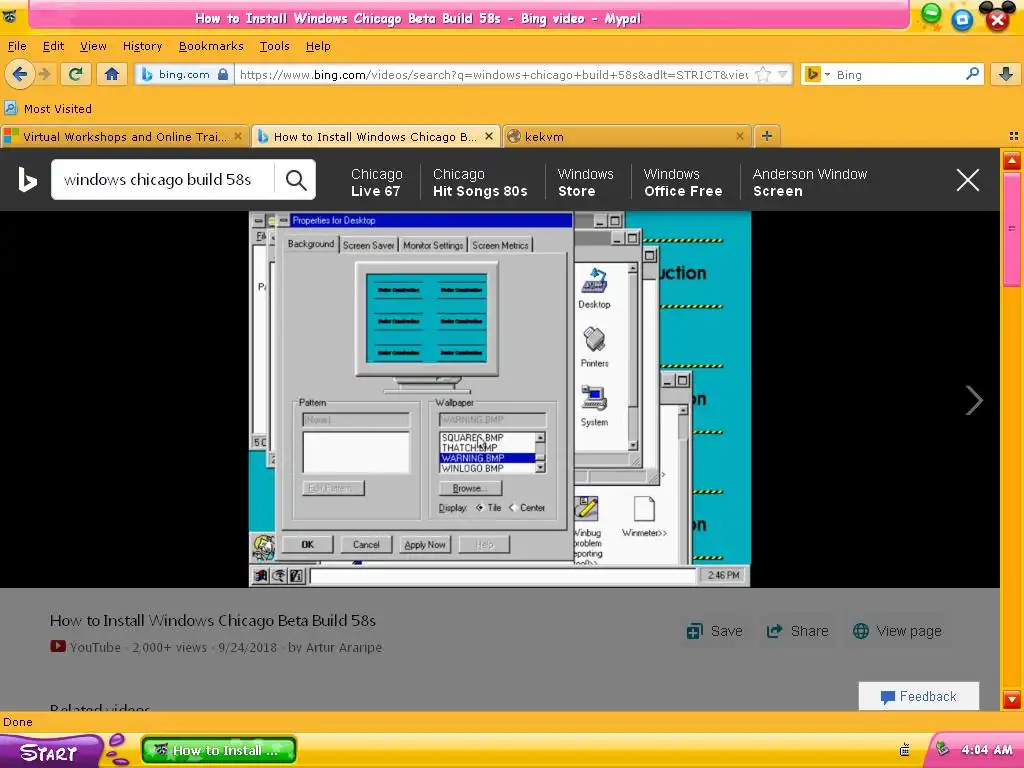The image size is (1024, 768).
Task: Click the Bing page search magnifier button
Action: point(296,180)
